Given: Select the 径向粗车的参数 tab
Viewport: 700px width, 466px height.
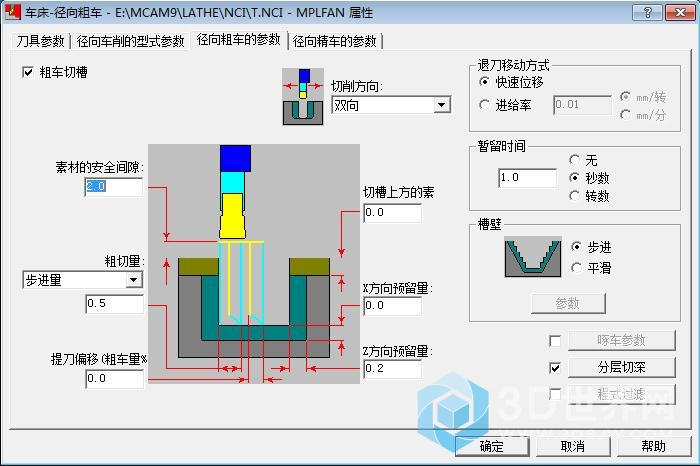Looking at the screenshot, I should 238,40.
